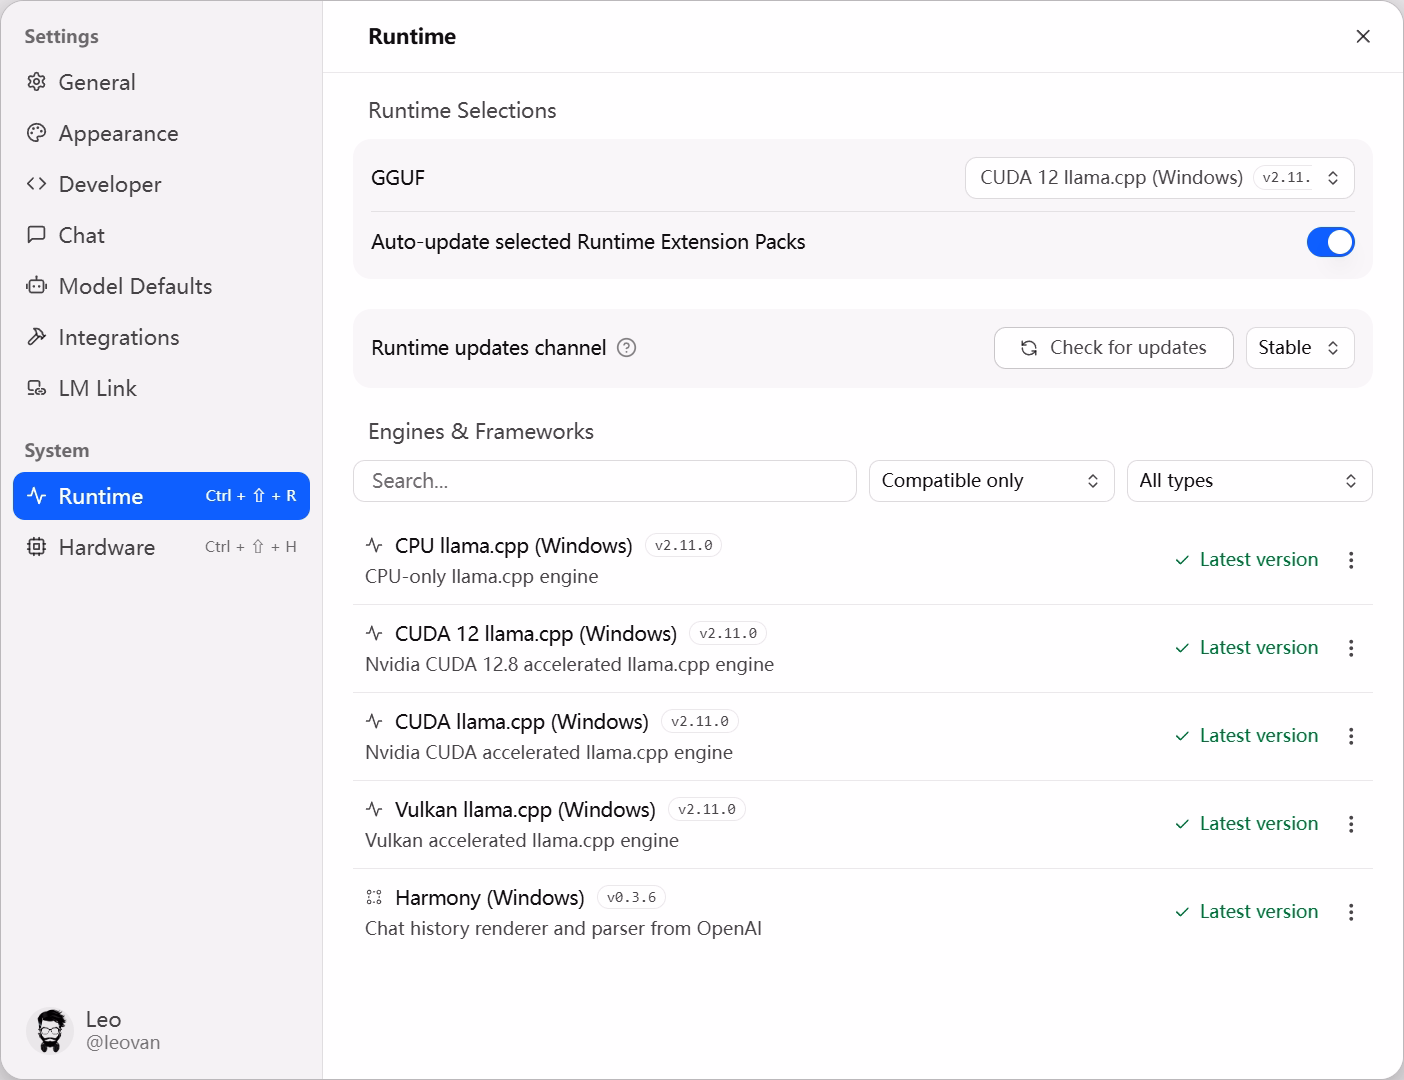This screenshot has width=1404, height=1080.
Task: Expand the GGUF runtime selection dropdown
Action: pos(1159,178)
